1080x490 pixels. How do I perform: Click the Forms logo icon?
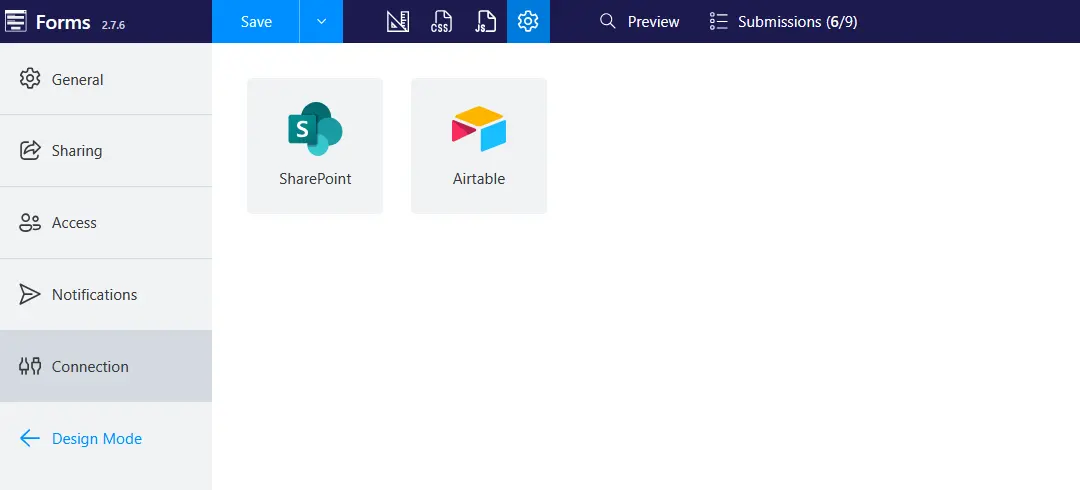(15, 21)
